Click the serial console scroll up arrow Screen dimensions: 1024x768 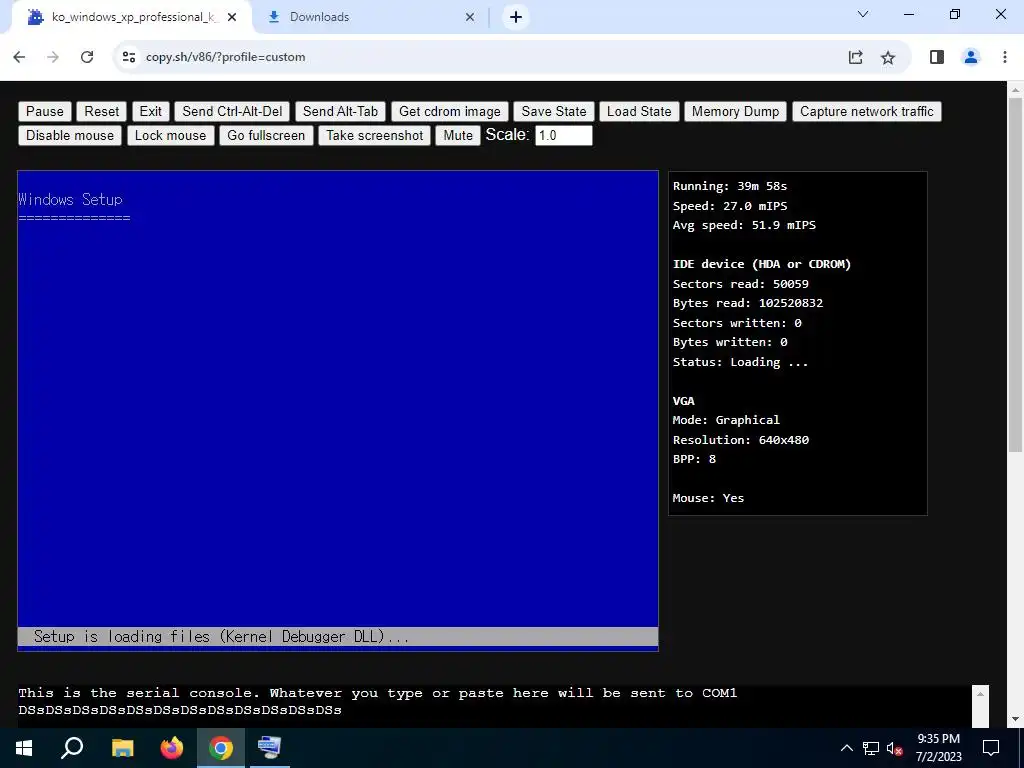980,694
